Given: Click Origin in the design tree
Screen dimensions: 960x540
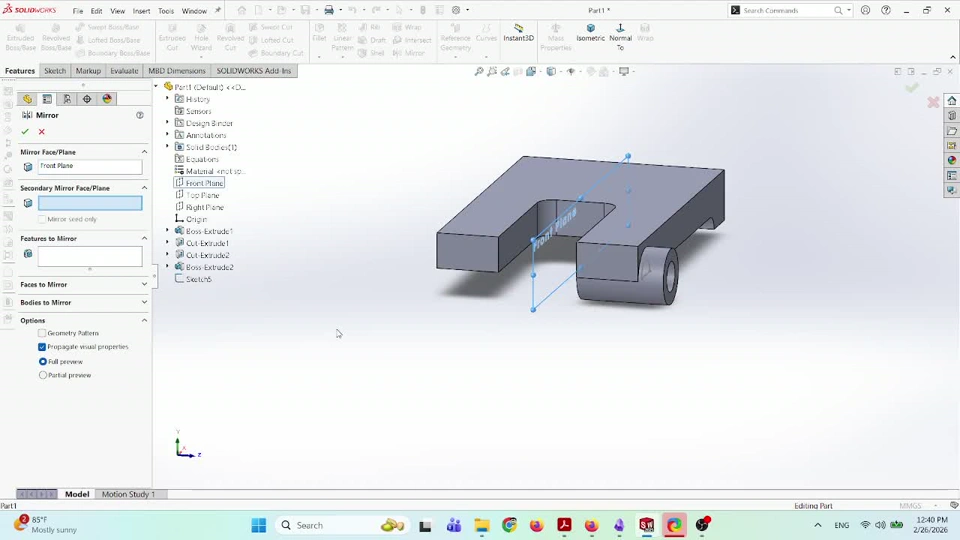Looking at the screenshot, I should [x=197, y=219].
